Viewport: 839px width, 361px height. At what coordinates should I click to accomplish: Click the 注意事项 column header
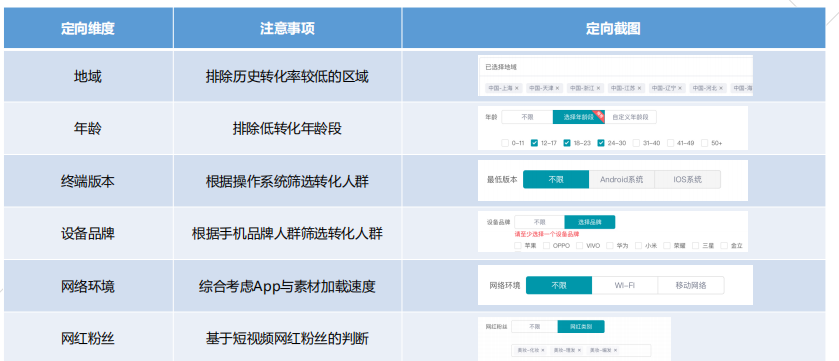287,28
